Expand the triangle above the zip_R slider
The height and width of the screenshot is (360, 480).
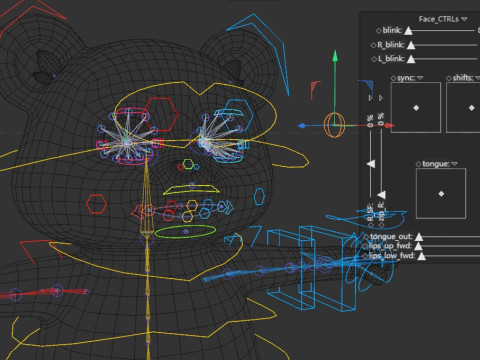[381, 98]
